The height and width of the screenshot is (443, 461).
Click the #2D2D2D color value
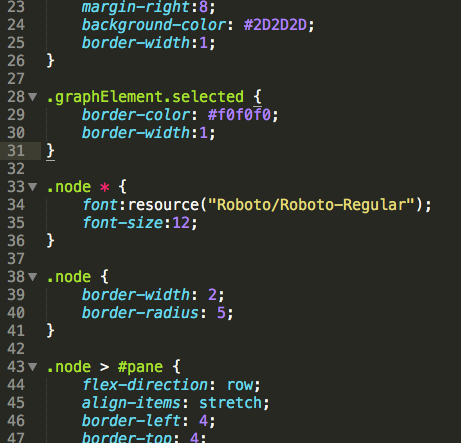pos(275,25)
